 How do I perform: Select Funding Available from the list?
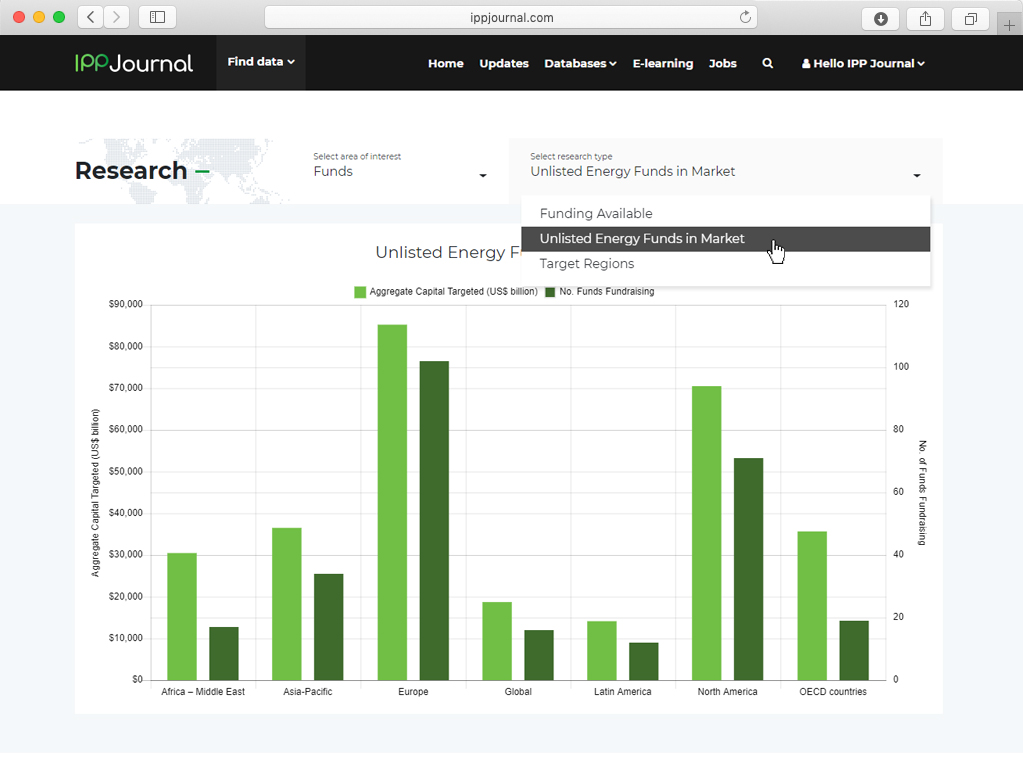(596, 214)
